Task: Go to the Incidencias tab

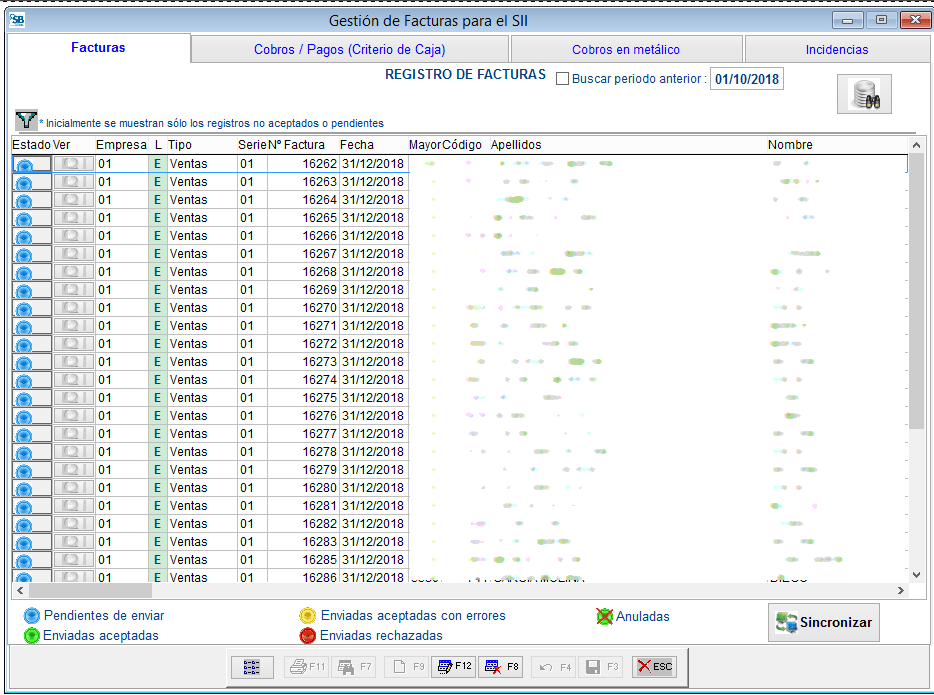Action: tap(836, 49)
